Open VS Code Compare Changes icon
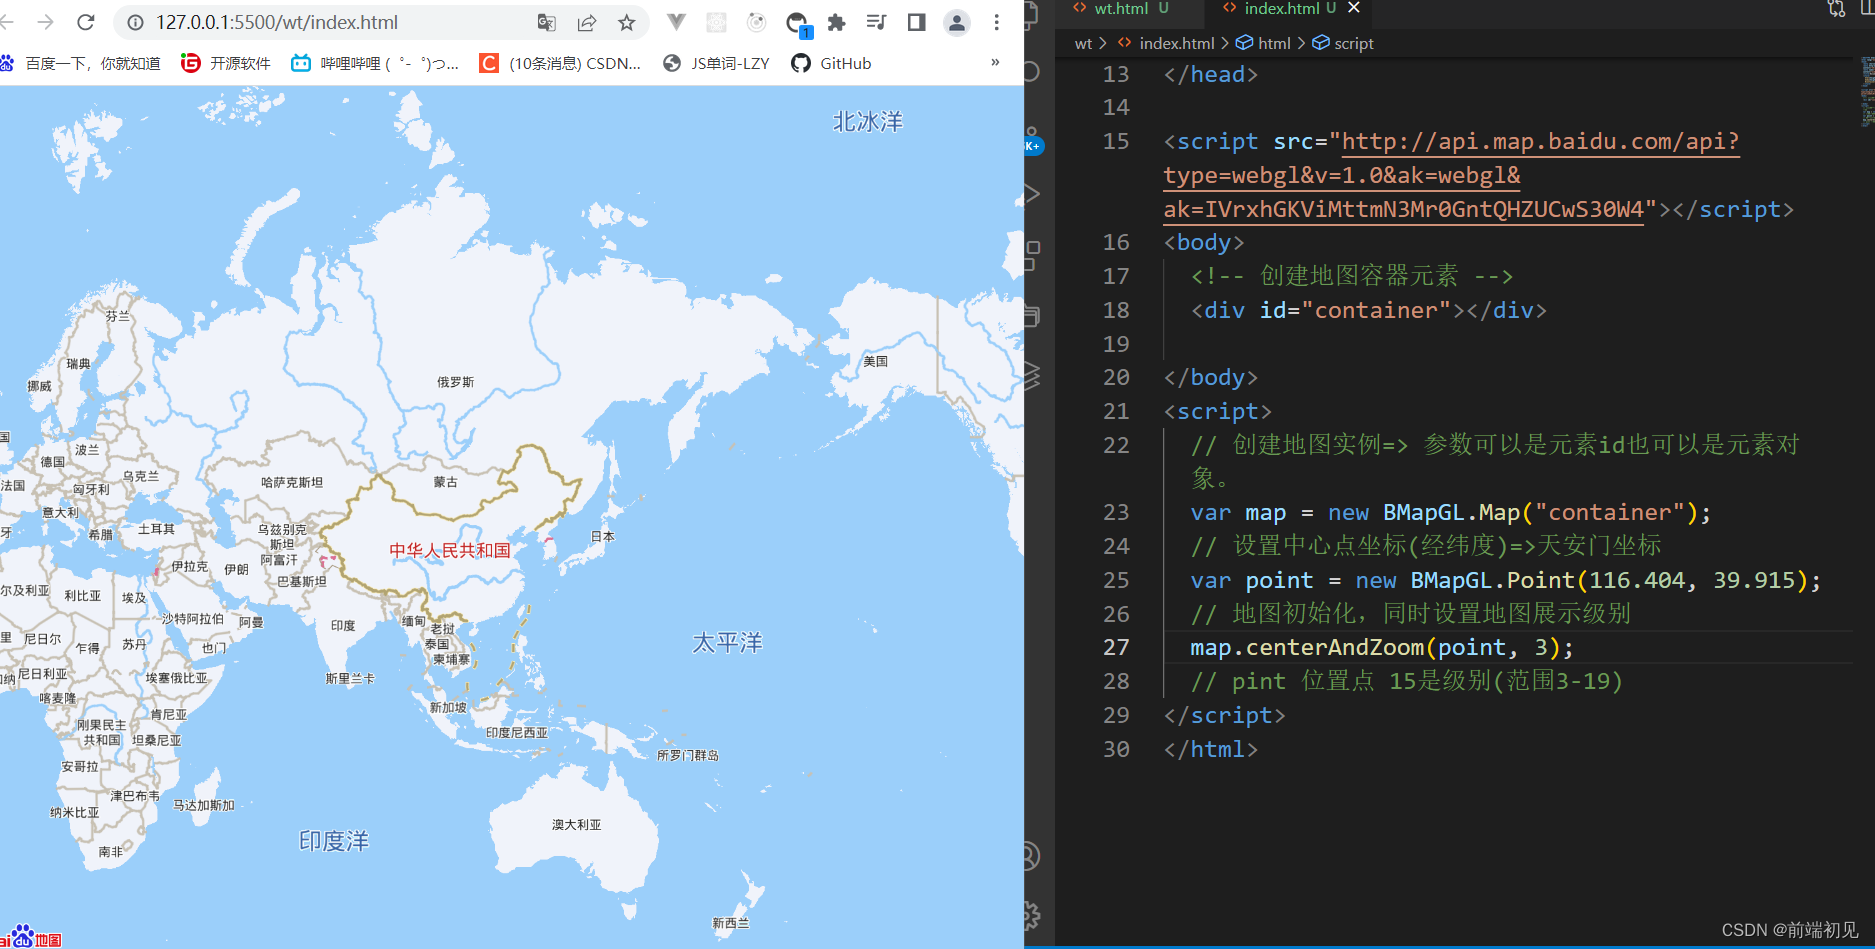Image resolution: width=1875 pixels, height=949 pixels. tap(1836, 9)
